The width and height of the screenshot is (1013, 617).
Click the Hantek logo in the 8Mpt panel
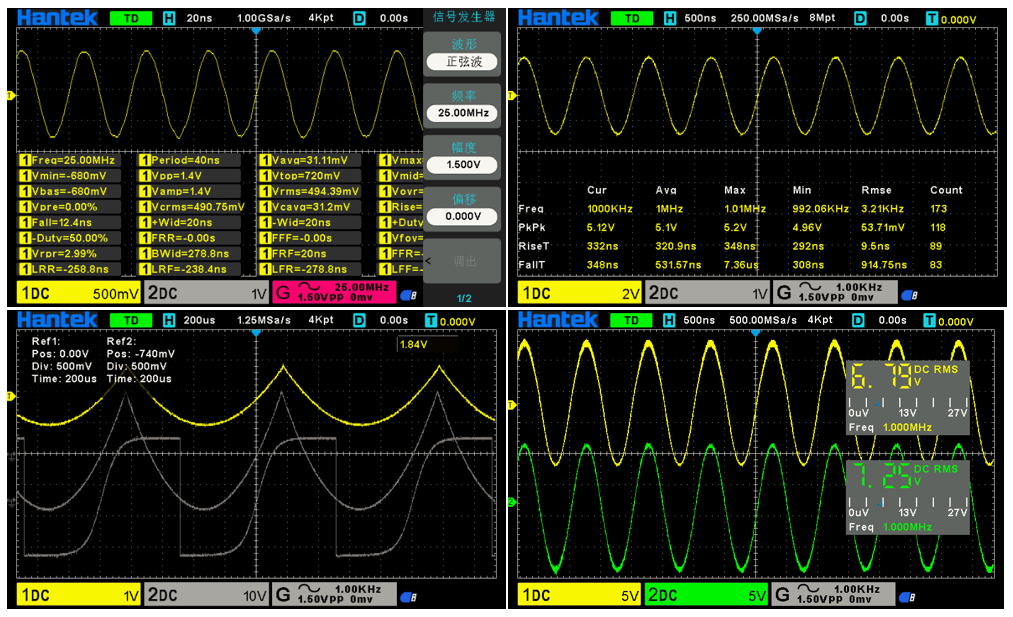pos(558,18)
